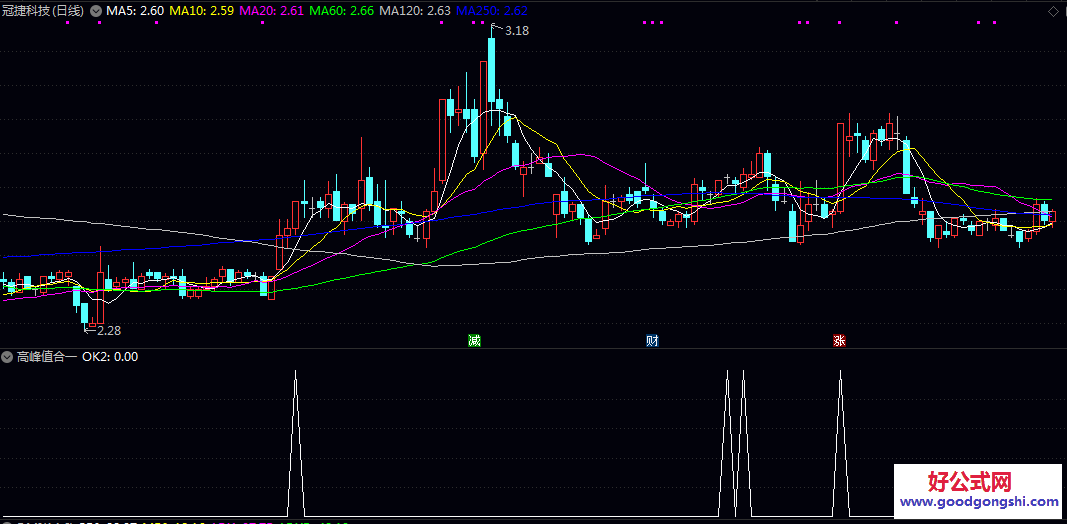Click the green 减 event marker

474,341
